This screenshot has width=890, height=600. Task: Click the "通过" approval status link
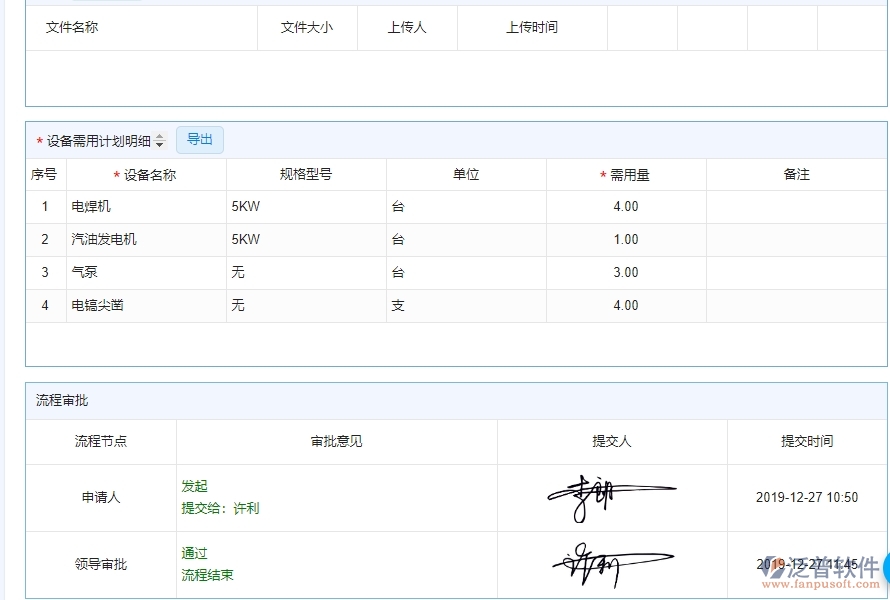pyautogui.click(x=194, y=553)
